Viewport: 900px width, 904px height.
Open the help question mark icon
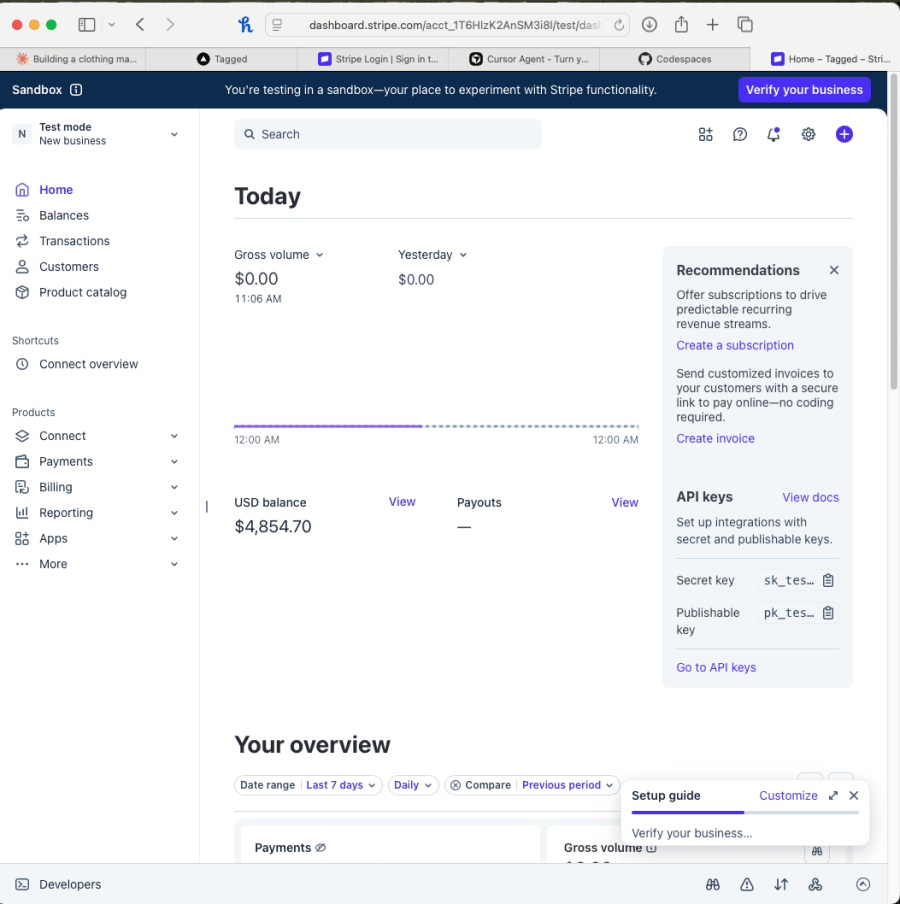(740, 134)
